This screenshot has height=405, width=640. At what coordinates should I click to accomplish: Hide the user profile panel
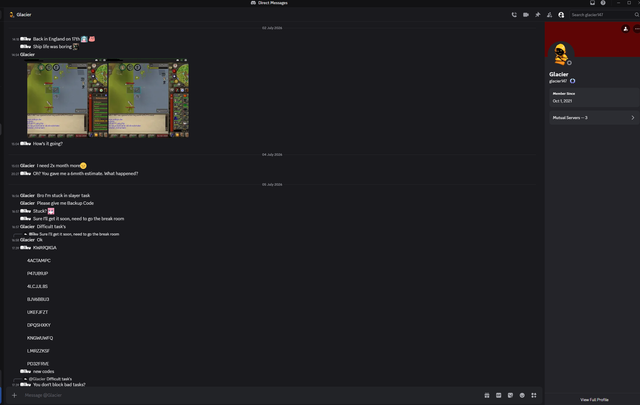click(x=561, y=15)
